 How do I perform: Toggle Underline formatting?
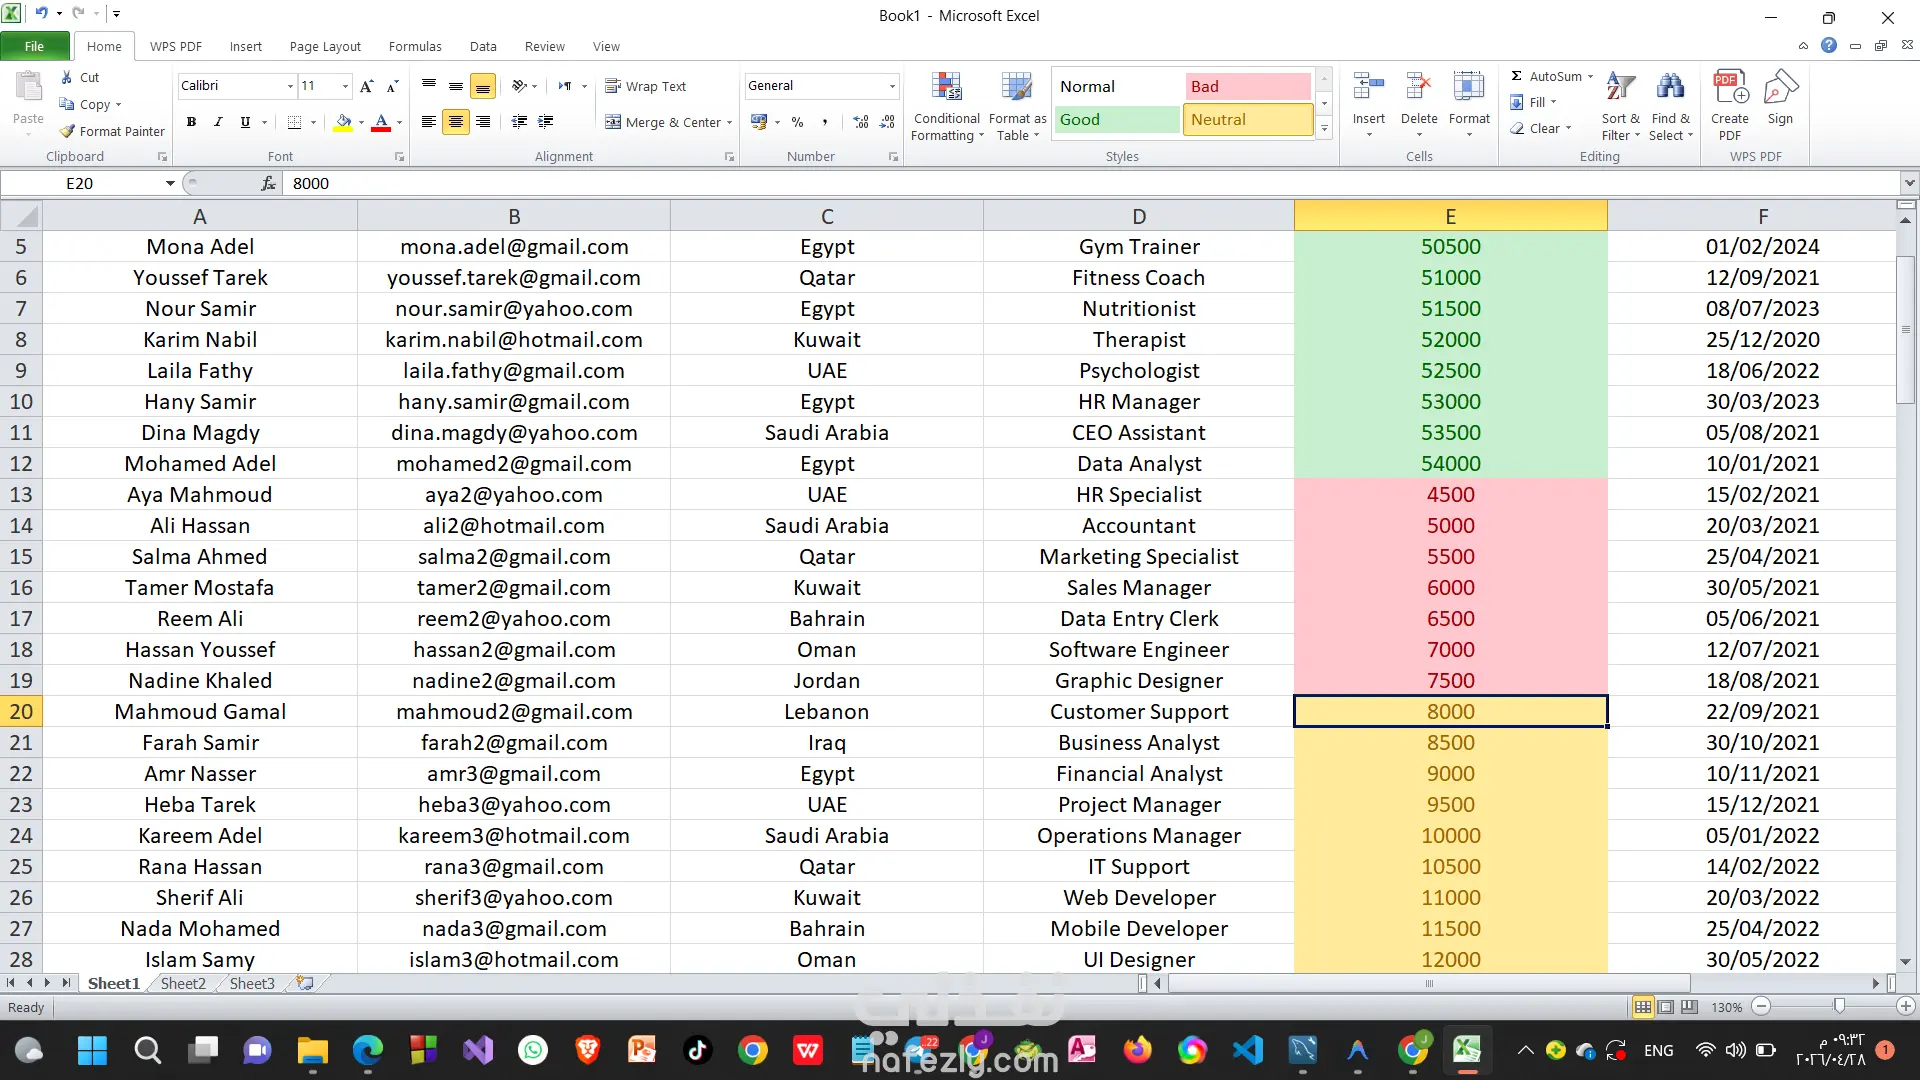[x=245, y=122]
